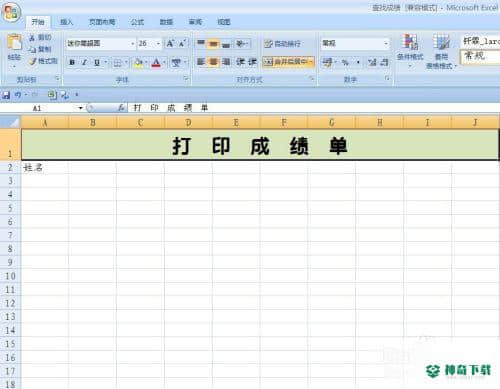Image resolution: width=500 pixels, height=389 pixels.
Task: Toggle Italic formatting button
Action: pos(84,62)
